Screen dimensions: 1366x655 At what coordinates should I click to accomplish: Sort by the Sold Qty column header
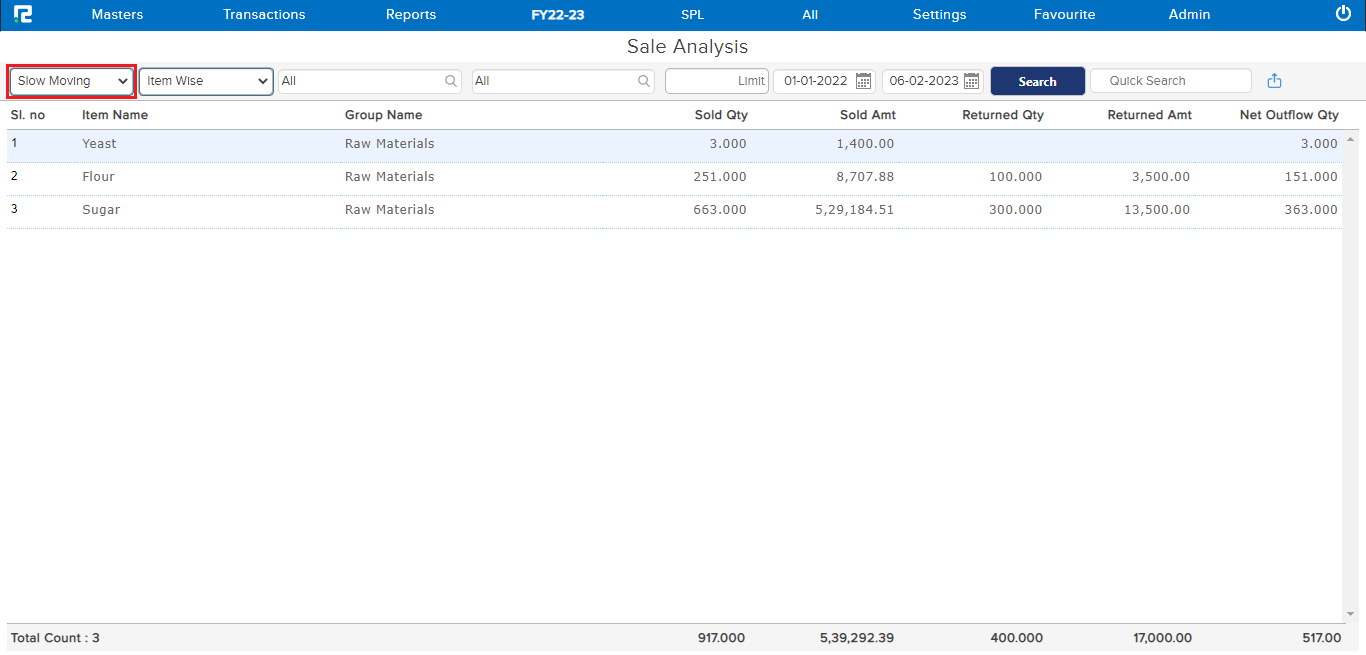(x=721, y=115)
